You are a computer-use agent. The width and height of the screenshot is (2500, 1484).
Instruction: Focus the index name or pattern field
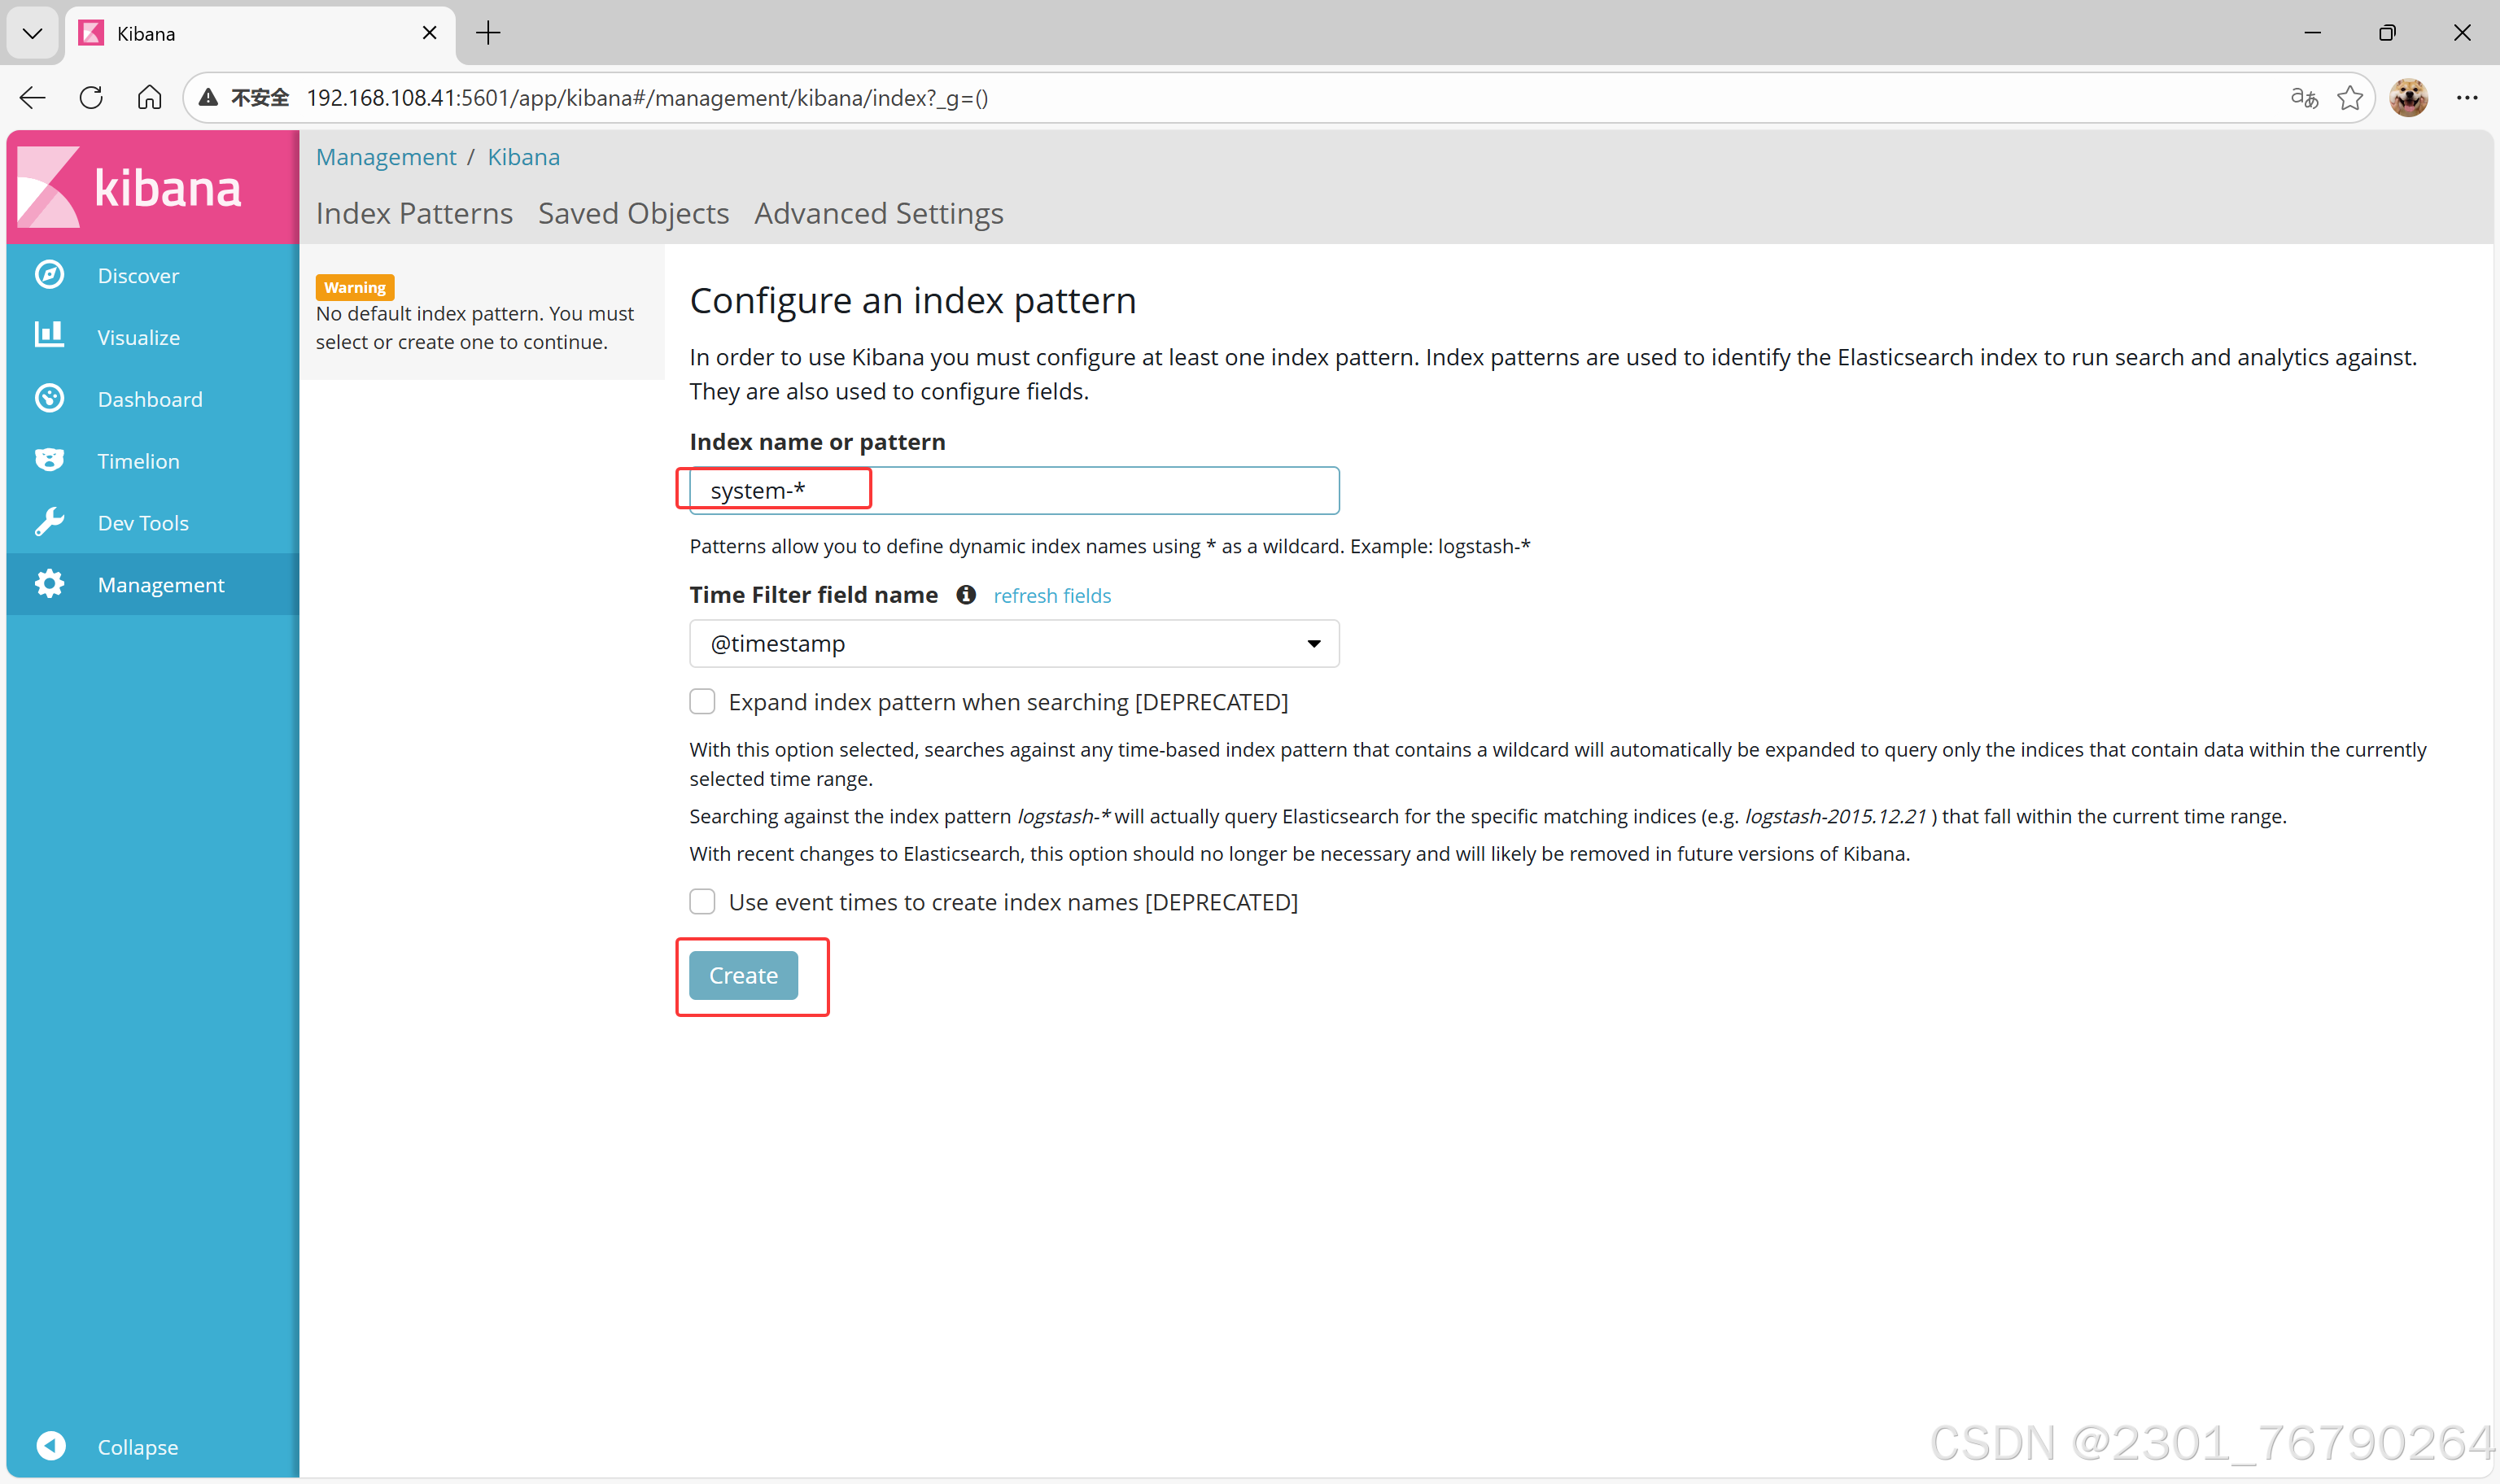click(1014, 491)
